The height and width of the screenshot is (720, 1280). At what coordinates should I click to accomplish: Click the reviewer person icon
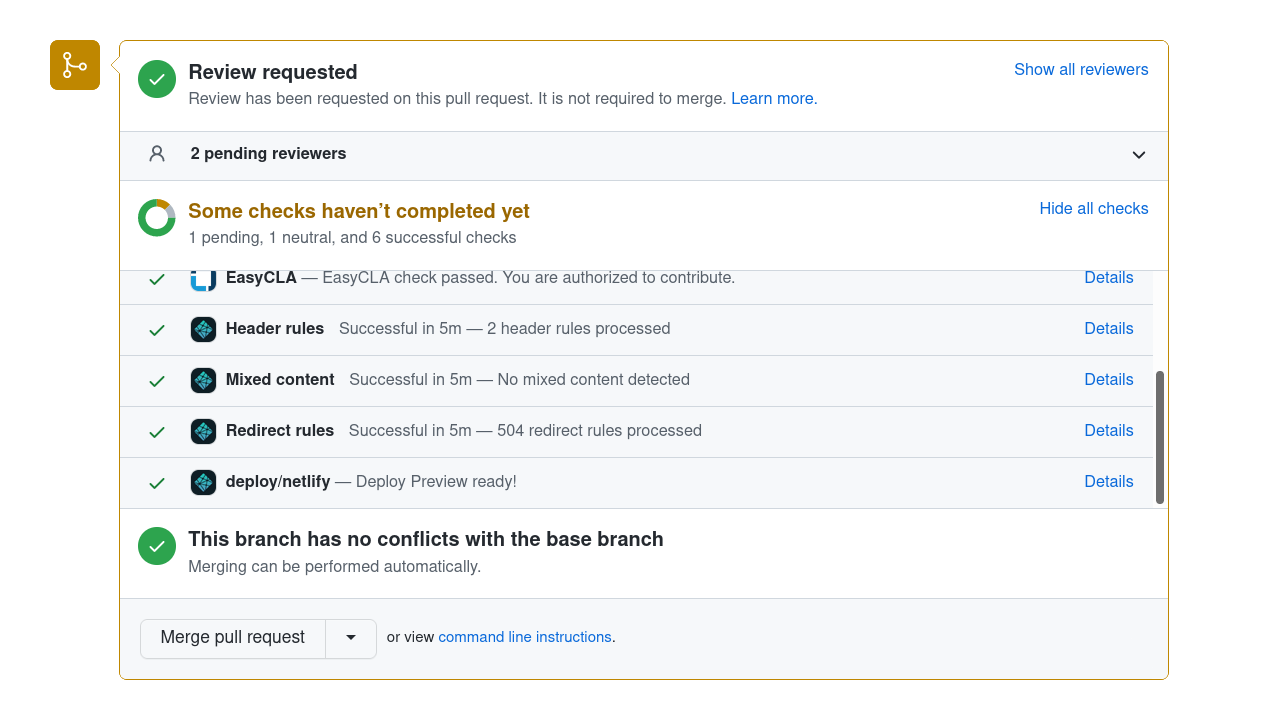[x=157, y=154]
